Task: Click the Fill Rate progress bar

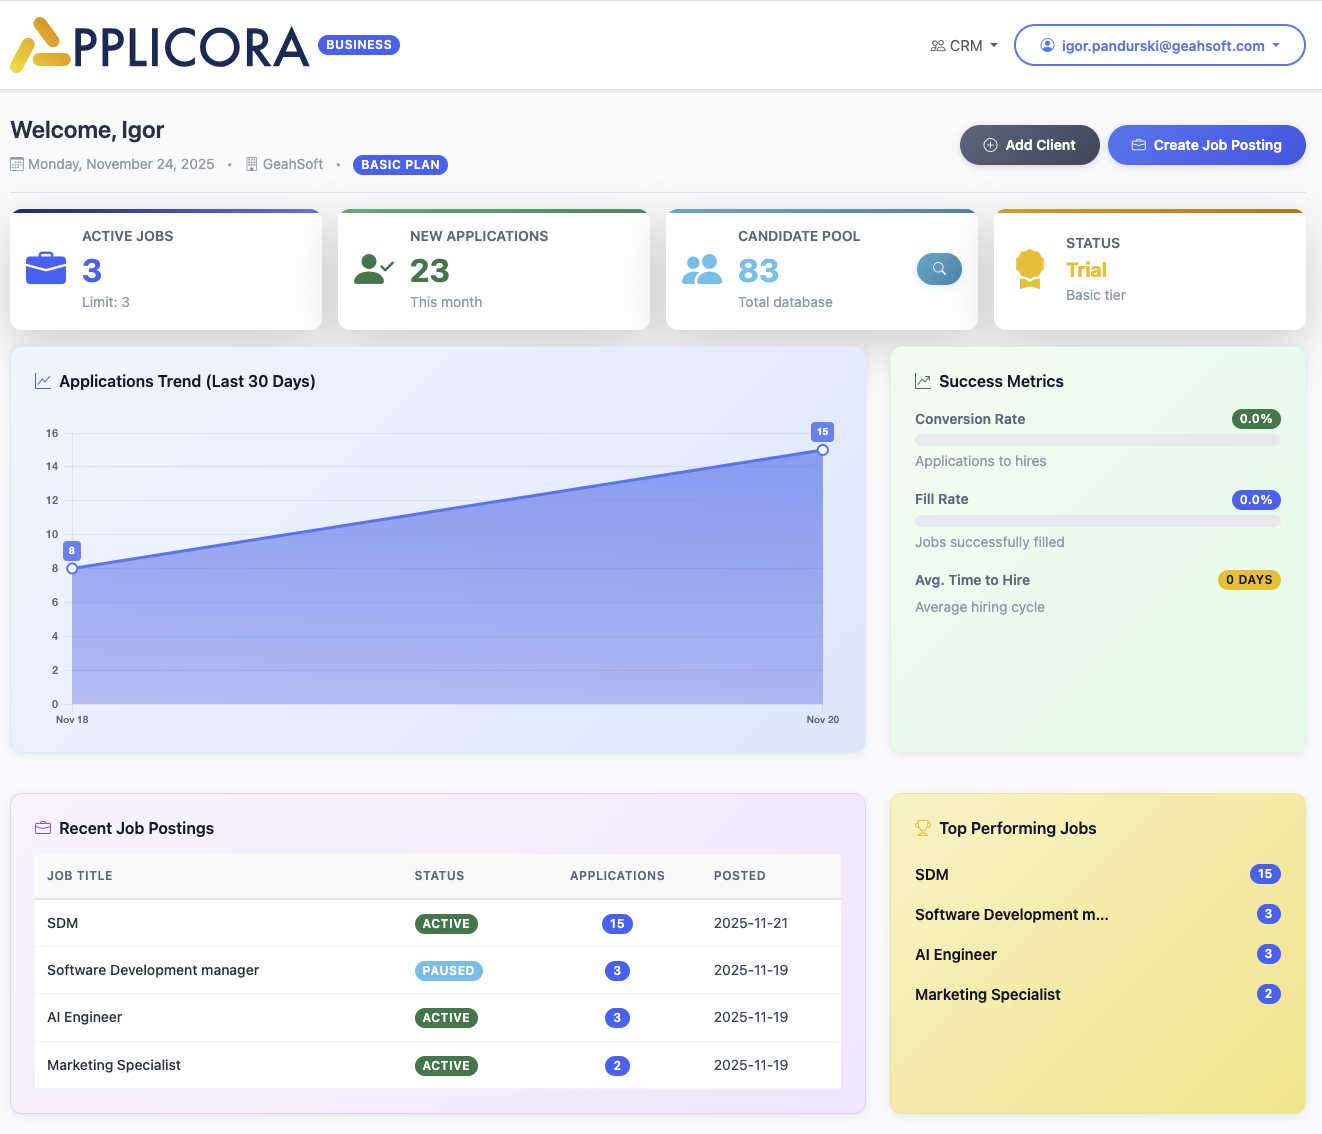Action: (1097, 520)
